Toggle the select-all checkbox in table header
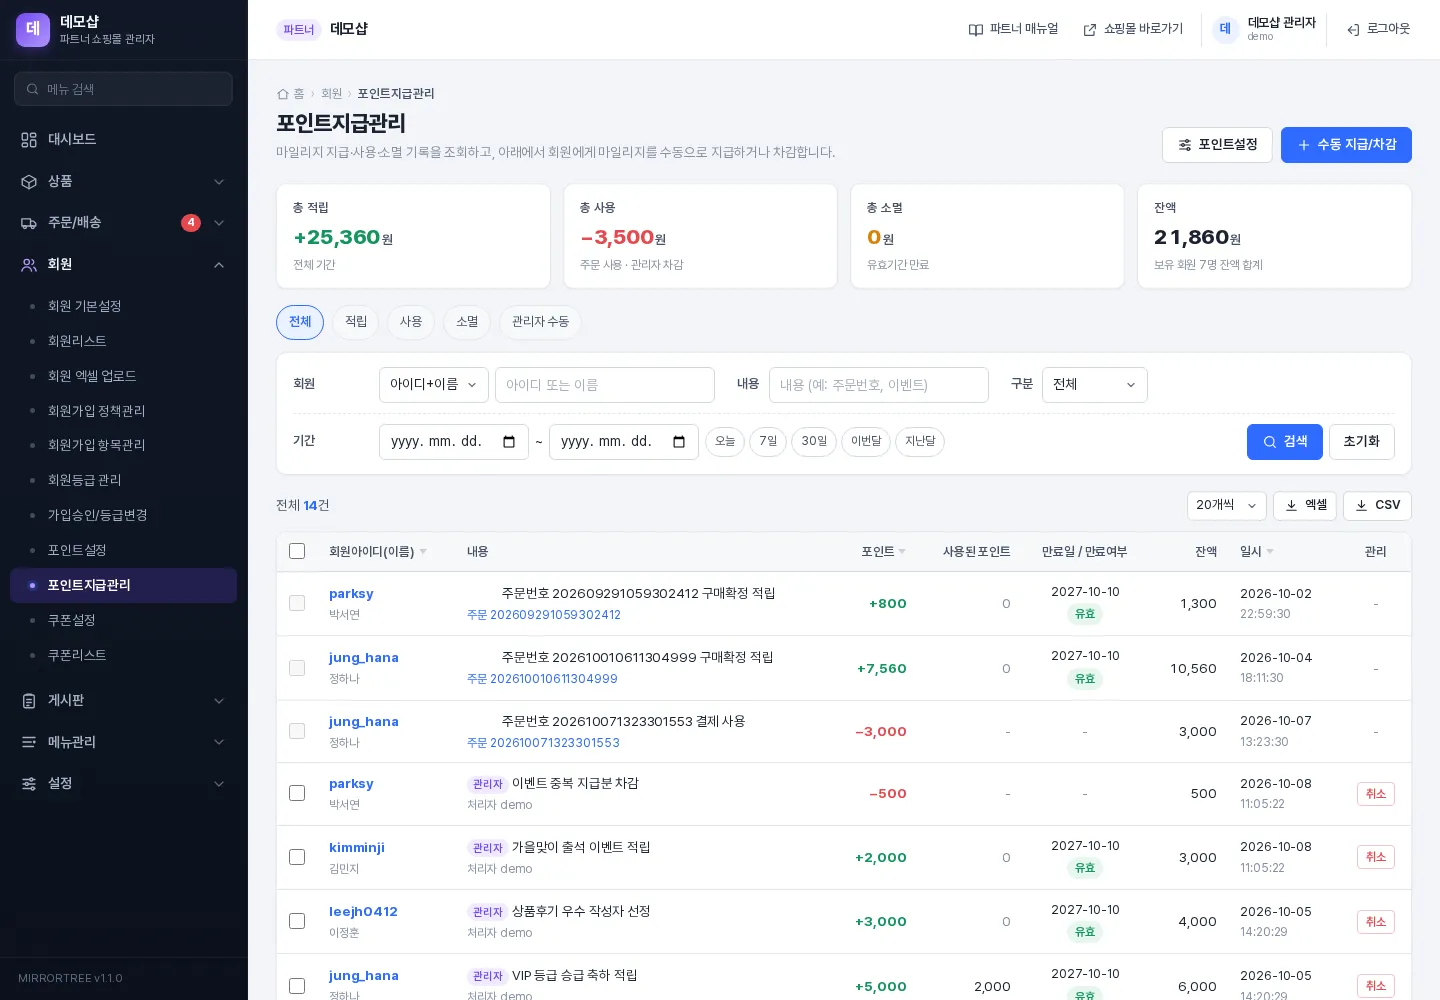 pos(297,552)
